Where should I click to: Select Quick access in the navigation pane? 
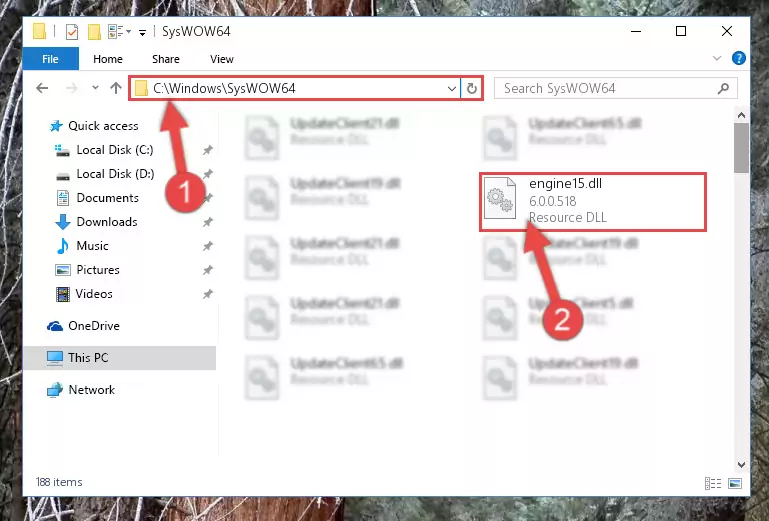[x=103, y=126]
